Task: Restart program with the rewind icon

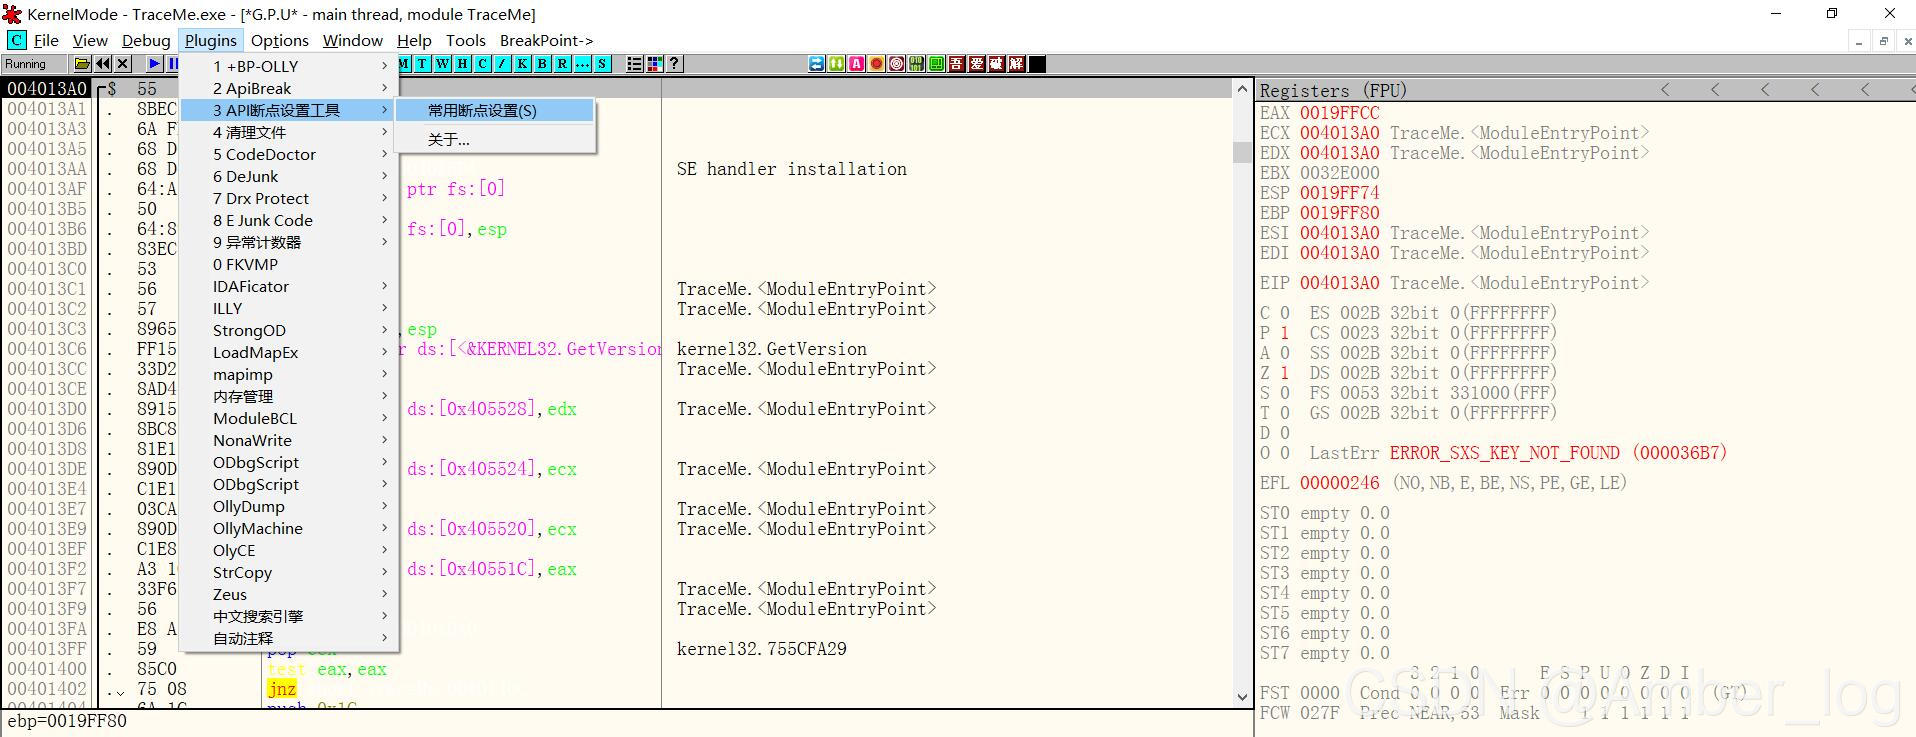Action: (103, 63)
